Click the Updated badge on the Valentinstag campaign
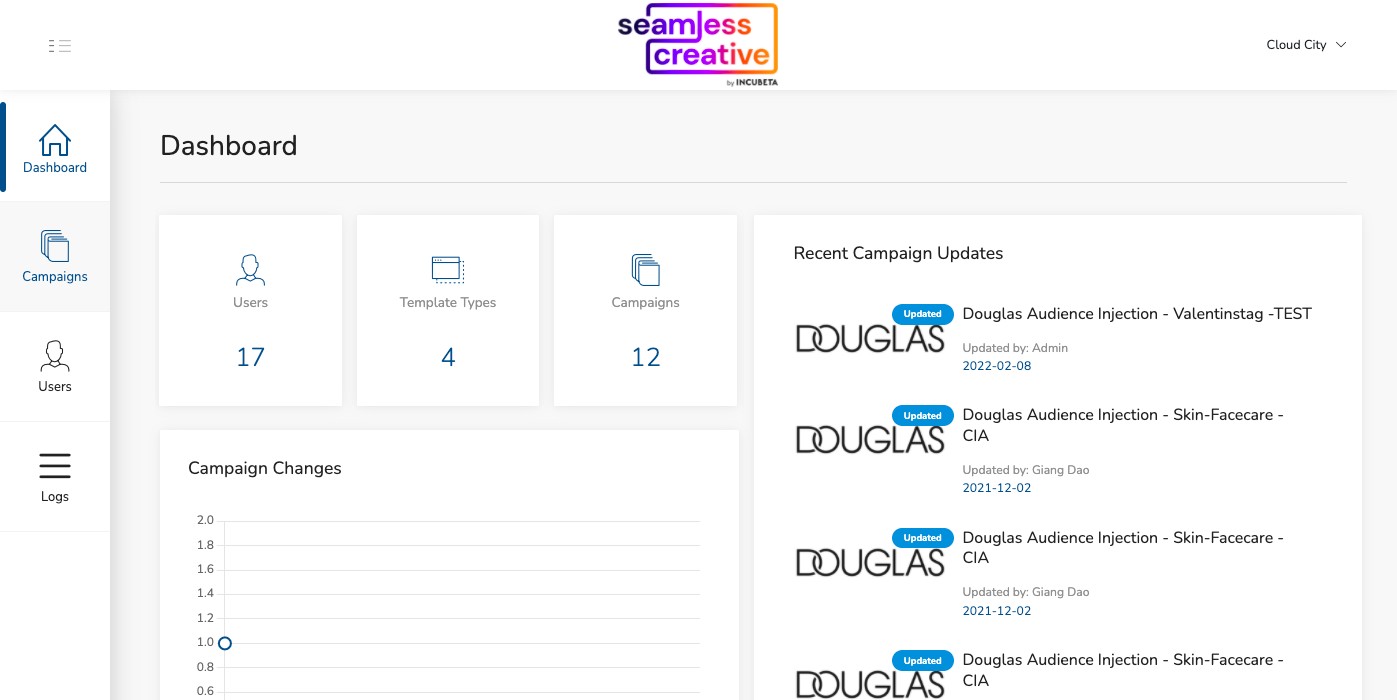Image resolution: width=1397 pixels, height=700 pixels. [922, 314]
